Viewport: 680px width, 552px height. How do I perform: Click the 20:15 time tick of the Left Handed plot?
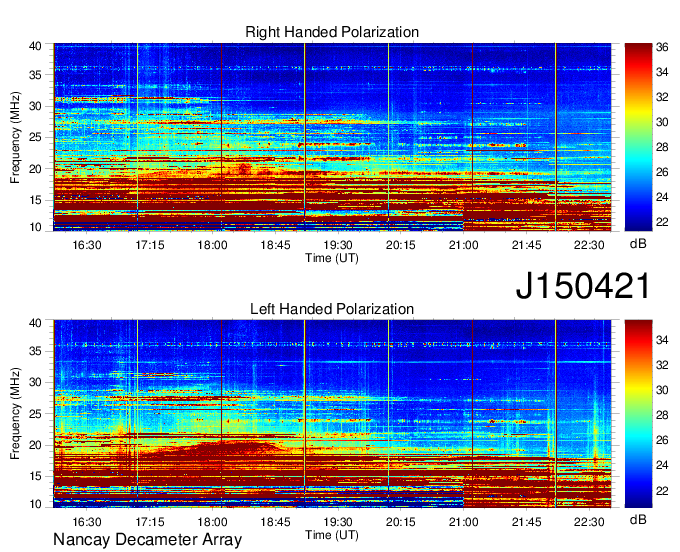401,522
